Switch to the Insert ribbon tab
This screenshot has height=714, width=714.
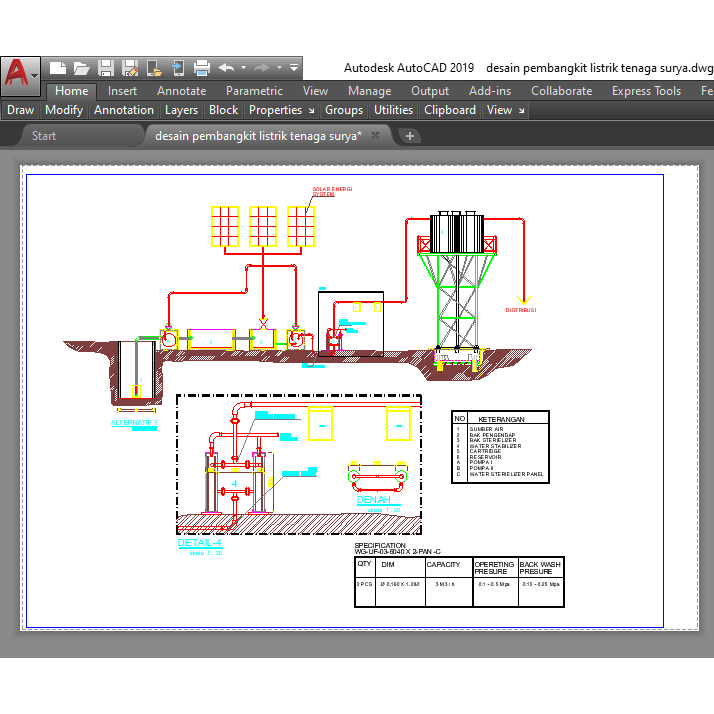(122, 91)
